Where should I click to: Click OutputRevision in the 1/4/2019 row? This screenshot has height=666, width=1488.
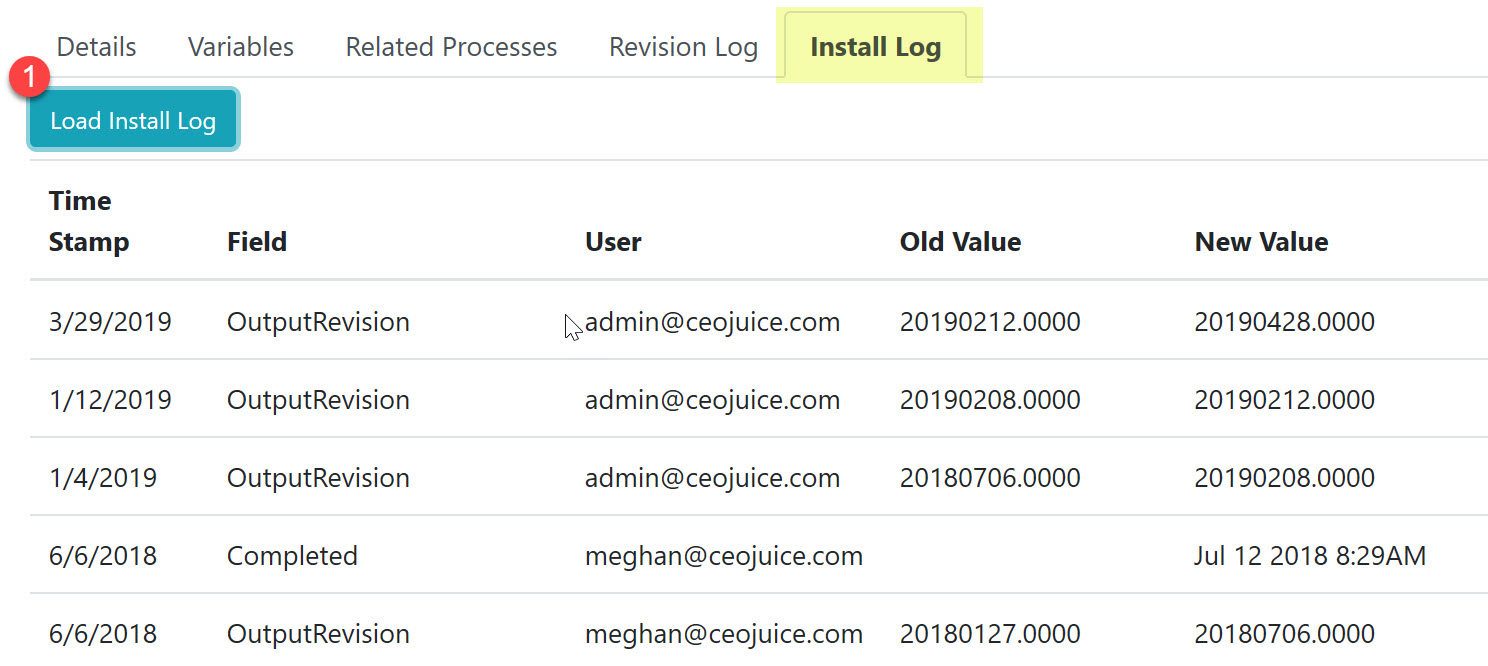[318, 478]
